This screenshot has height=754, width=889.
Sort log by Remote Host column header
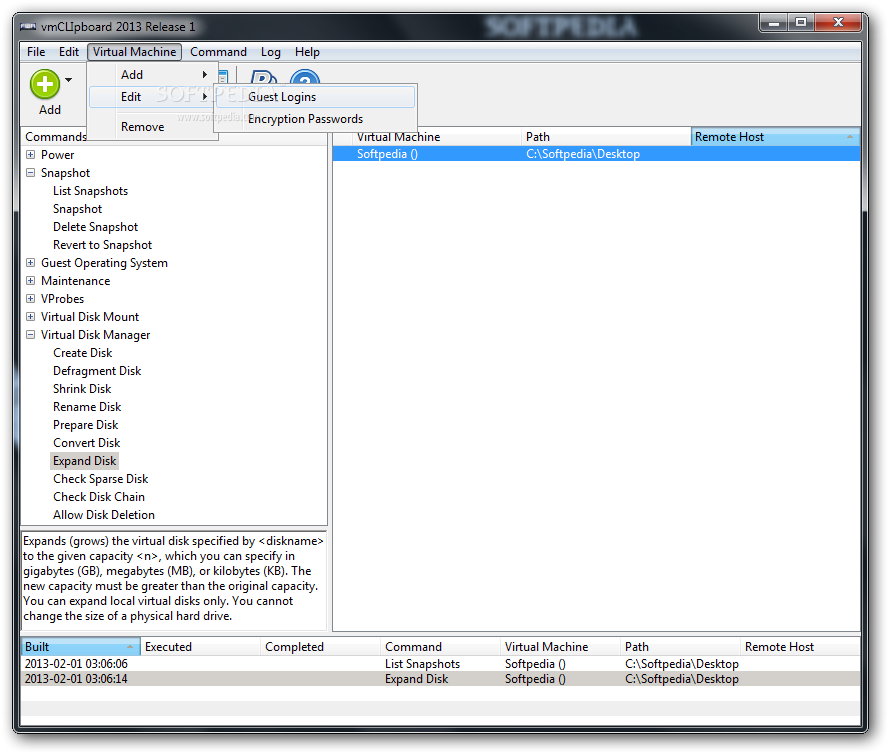pos(800,647)
